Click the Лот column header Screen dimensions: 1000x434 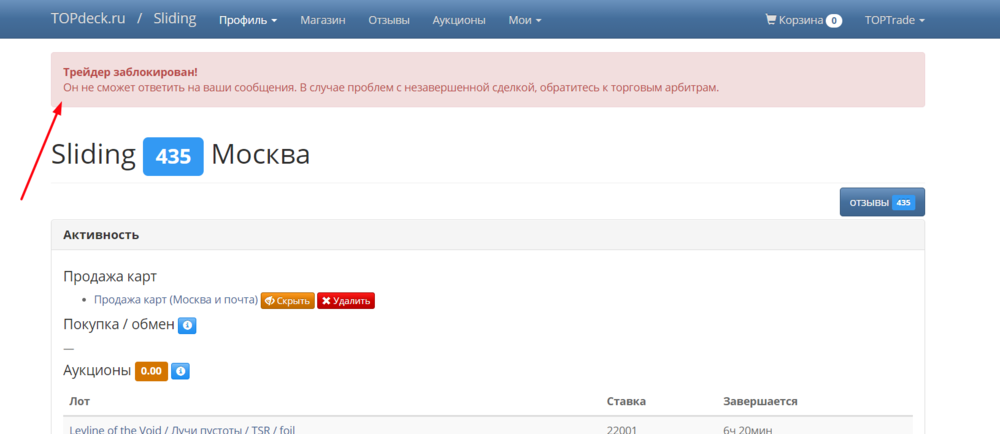[80, 401]
